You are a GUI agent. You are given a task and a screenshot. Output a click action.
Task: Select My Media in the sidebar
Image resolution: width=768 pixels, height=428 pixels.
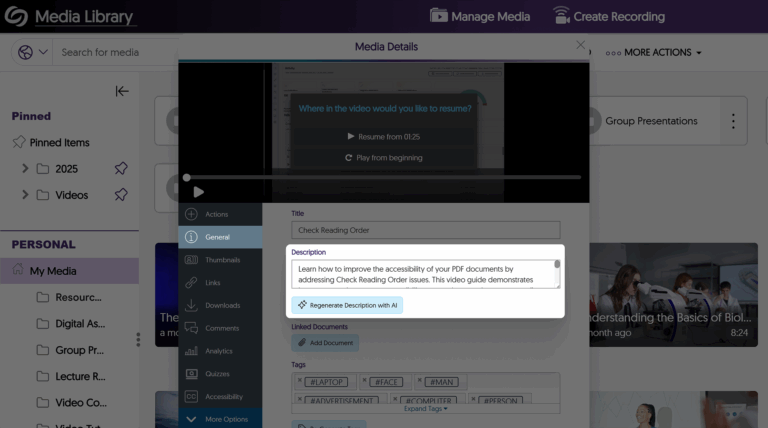[x=70, y=271]
